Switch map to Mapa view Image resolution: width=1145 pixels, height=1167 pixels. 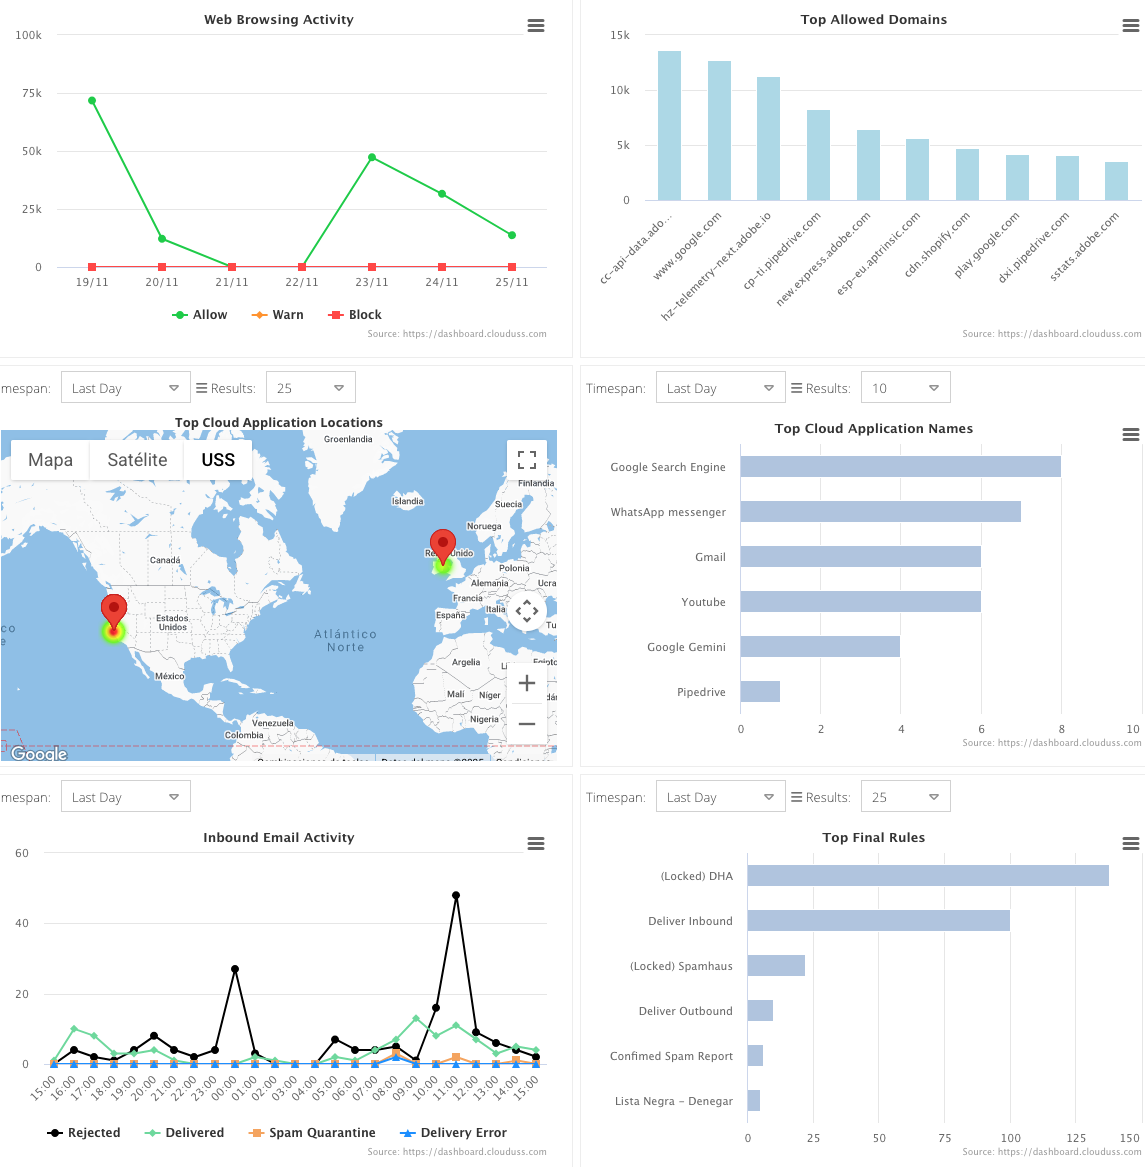coord(51,460)
